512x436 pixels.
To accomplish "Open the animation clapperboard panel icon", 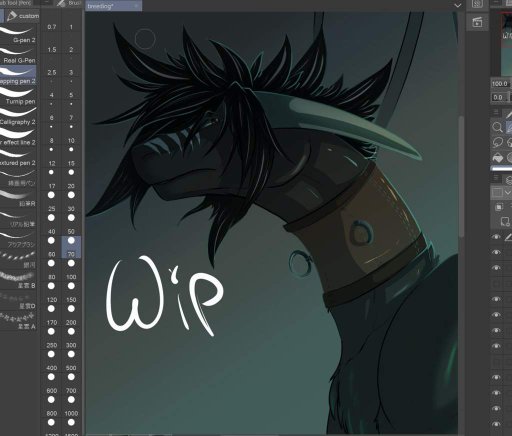I will [x=477, y=22].
